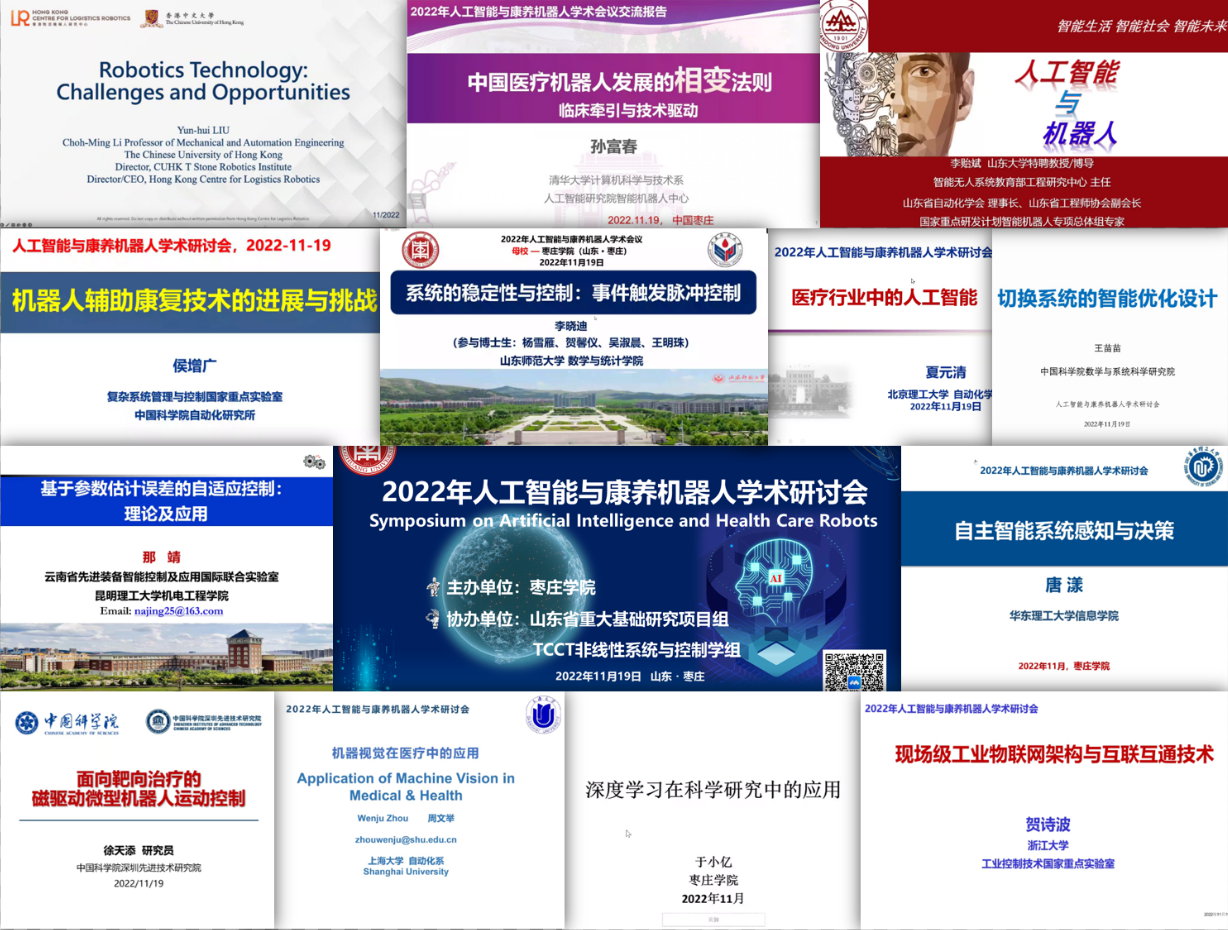Viewport: 1228px width, 930px height.
Task: Click the Shenzhen Institute of Advanced Technology logo
Action: point(203,722)
